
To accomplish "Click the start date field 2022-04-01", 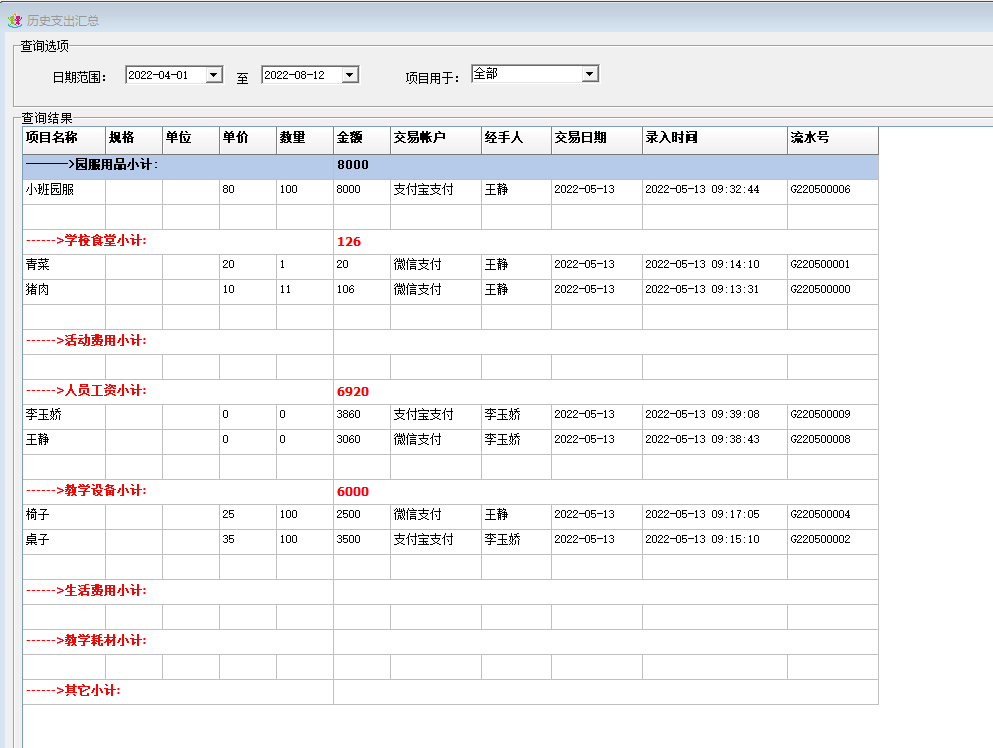I will click(164, 75).
